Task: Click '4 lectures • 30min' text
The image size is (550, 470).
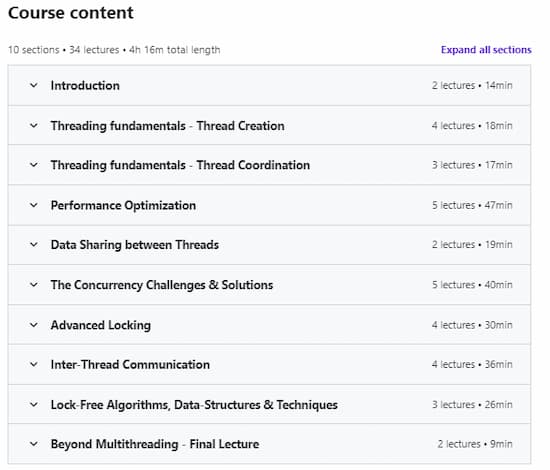Action: 472,325
